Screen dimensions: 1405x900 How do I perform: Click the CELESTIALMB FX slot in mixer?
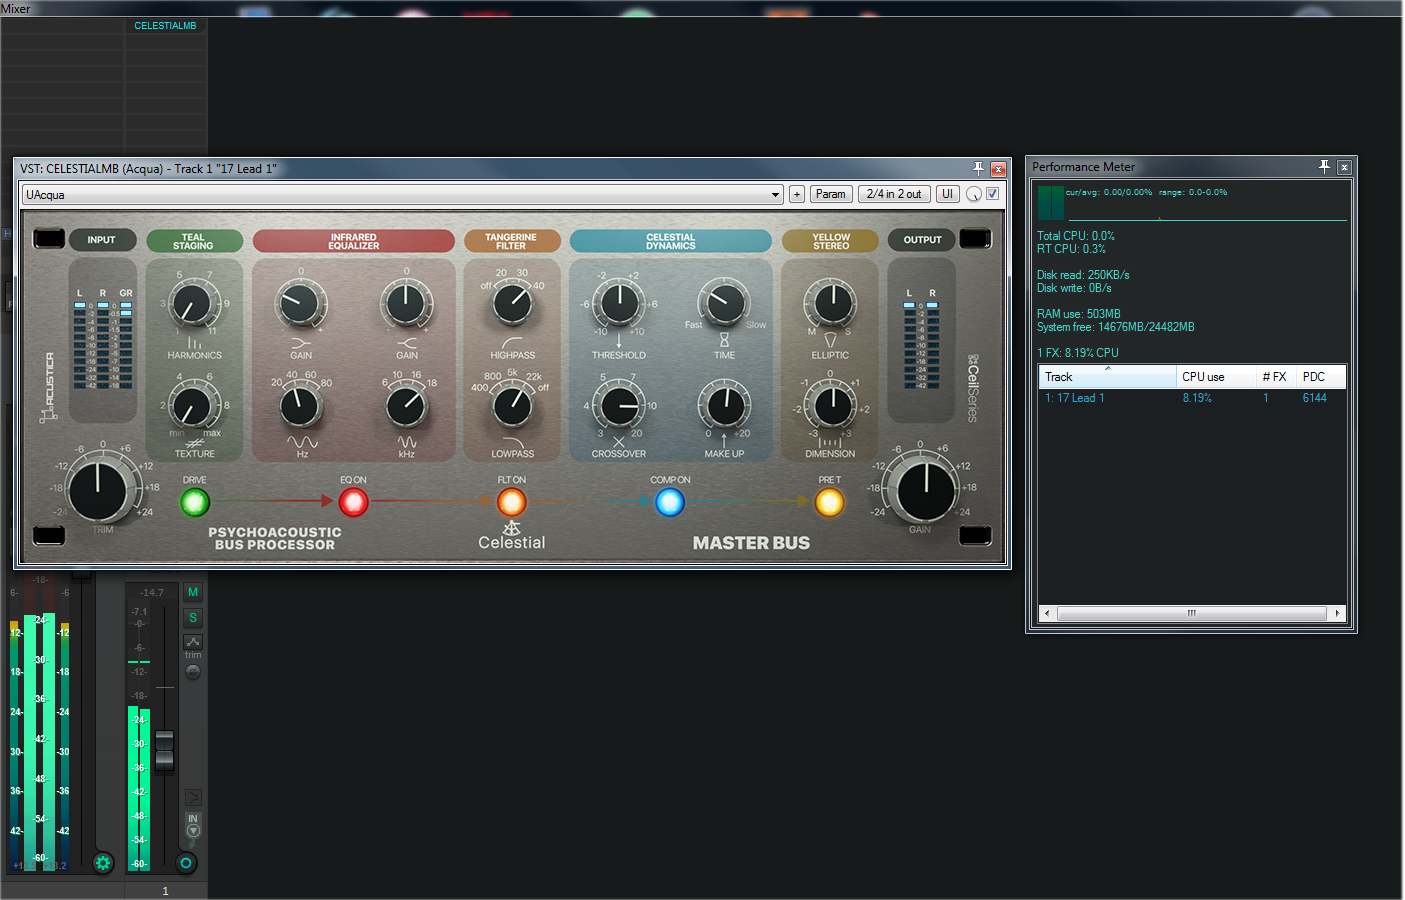165,25
